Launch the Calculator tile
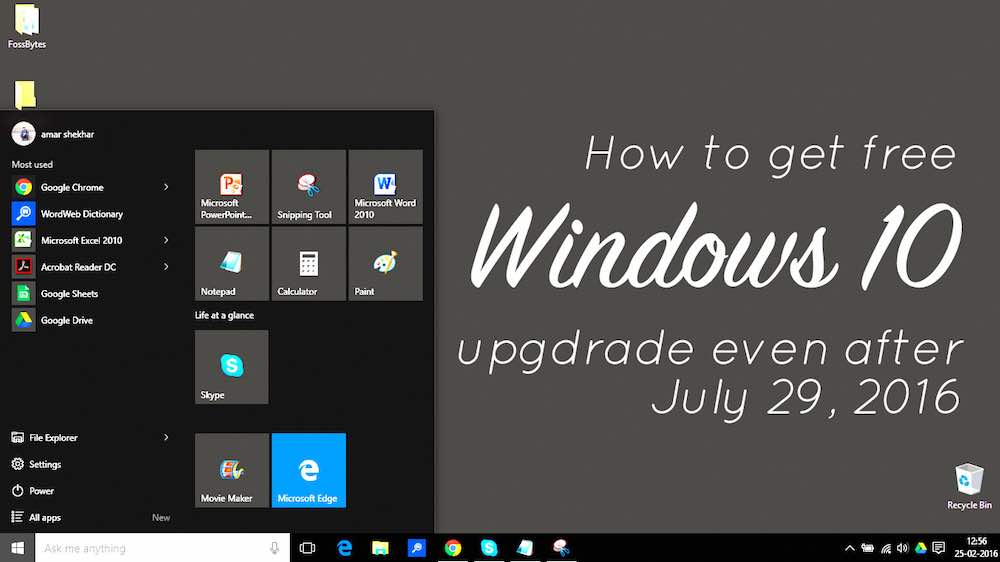 309,263
